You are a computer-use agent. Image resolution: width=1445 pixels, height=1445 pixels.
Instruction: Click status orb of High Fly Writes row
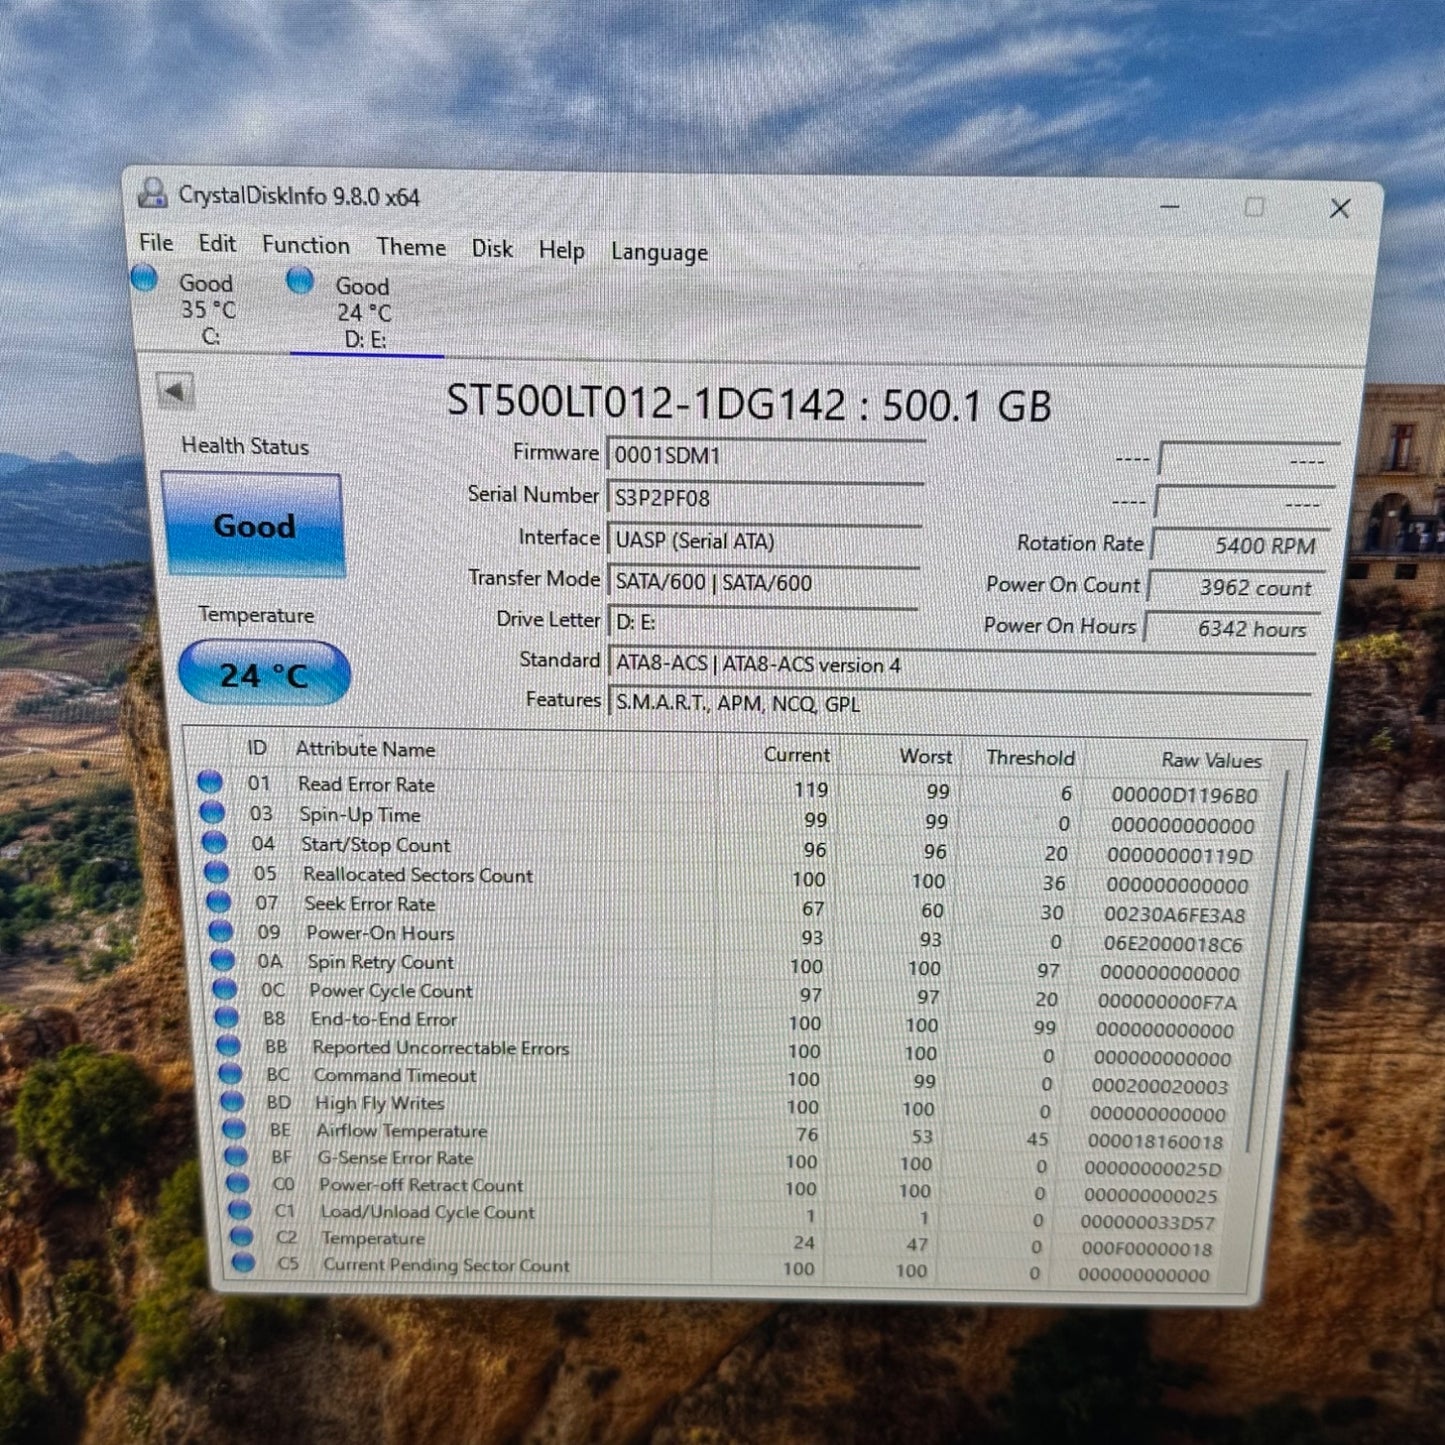pos(233,1101)
